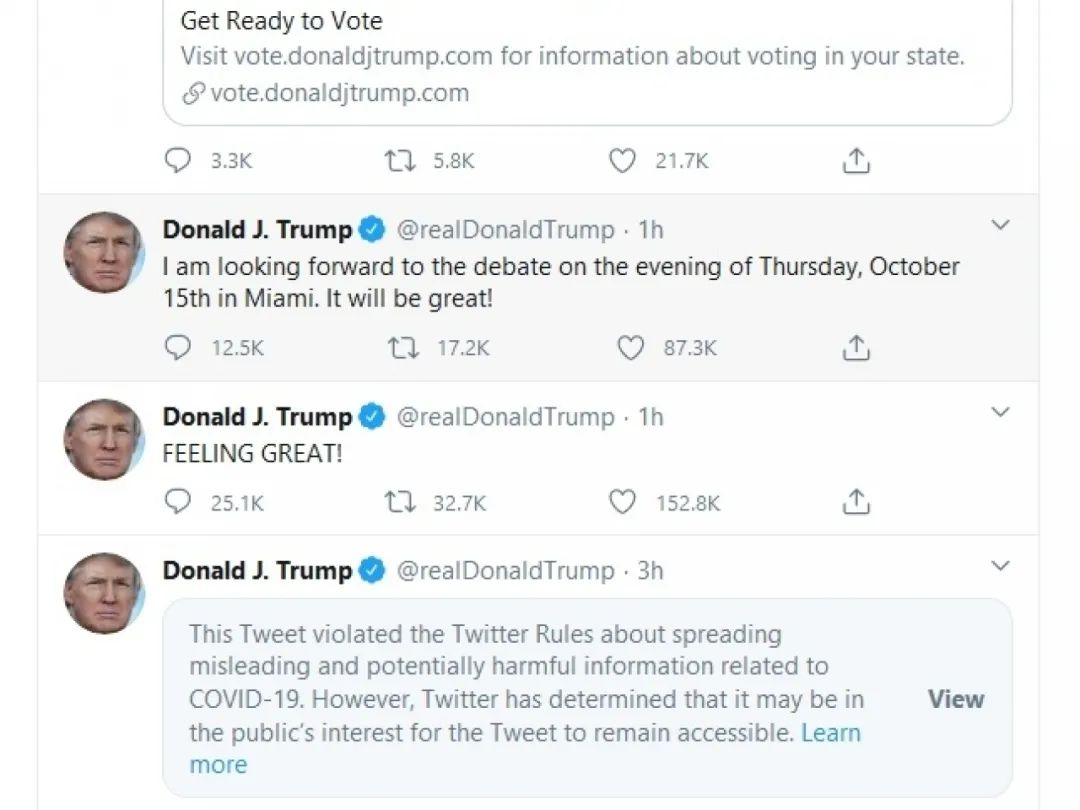This screenshot has height=810, width=1080.
Task: Reply to the Miami debate tweet
Action: (178, 347)
